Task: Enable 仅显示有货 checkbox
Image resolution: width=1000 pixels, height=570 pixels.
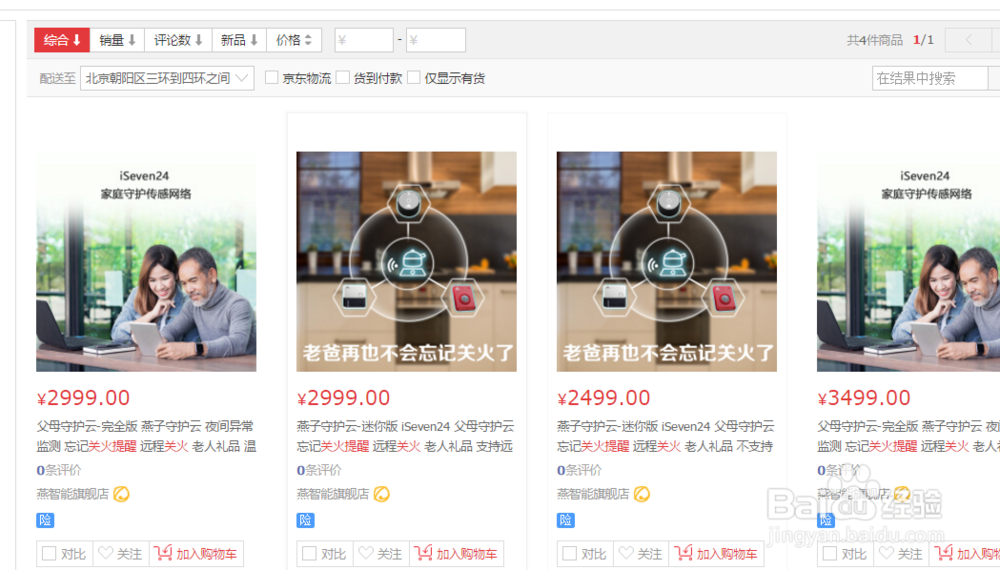Action: click(414, 78)
